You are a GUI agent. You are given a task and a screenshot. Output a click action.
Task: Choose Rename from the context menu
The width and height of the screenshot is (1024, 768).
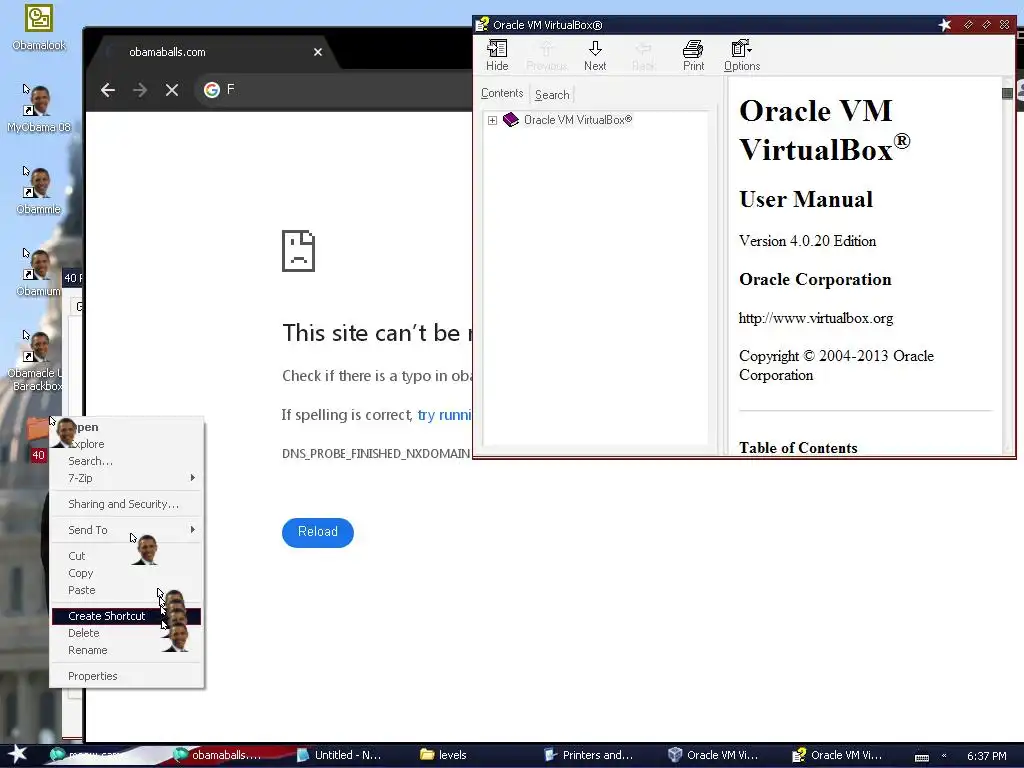click(x=127, y=650)
